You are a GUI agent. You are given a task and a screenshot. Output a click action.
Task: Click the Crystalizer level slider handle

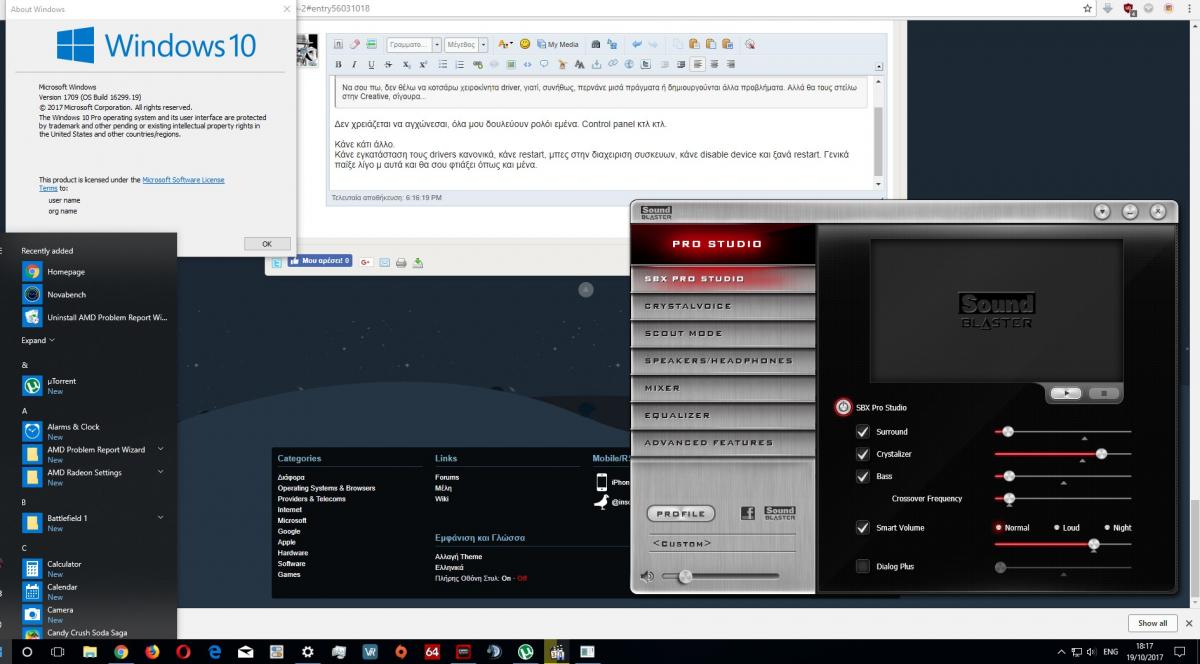(x=1101, y=454)
